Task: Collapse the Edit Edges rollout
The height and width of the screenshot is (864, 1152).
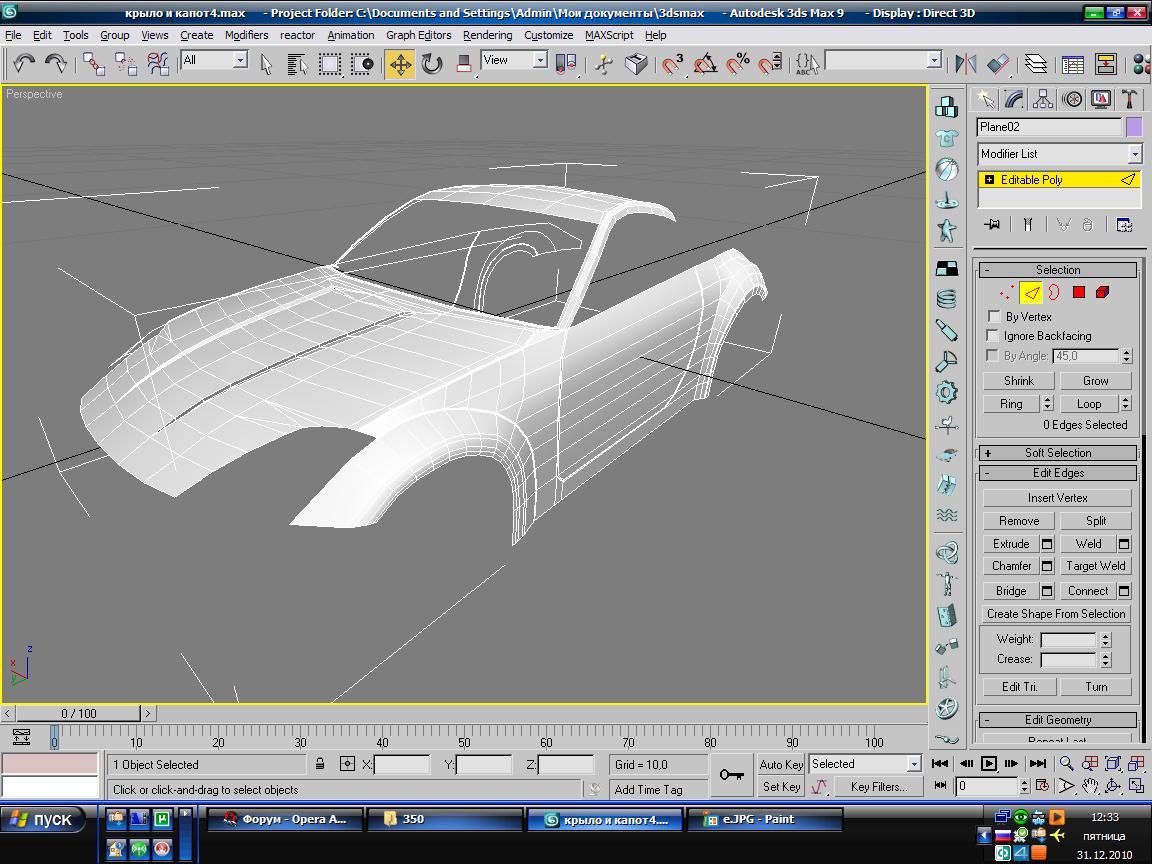Action: 1058,473
